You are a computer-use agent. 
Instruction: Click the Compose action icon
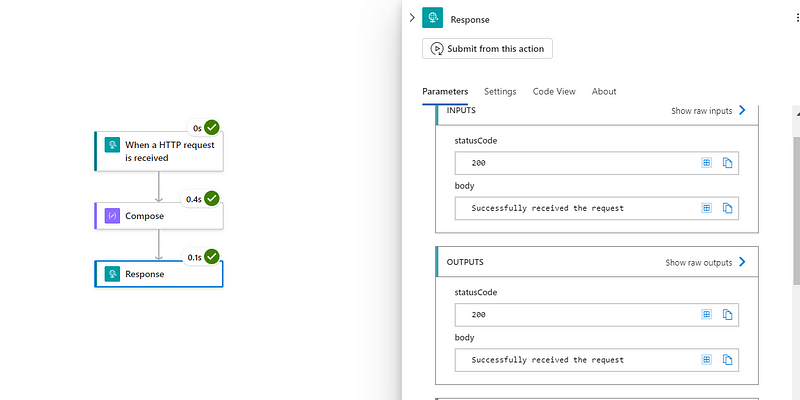click(x=112, y=216)
